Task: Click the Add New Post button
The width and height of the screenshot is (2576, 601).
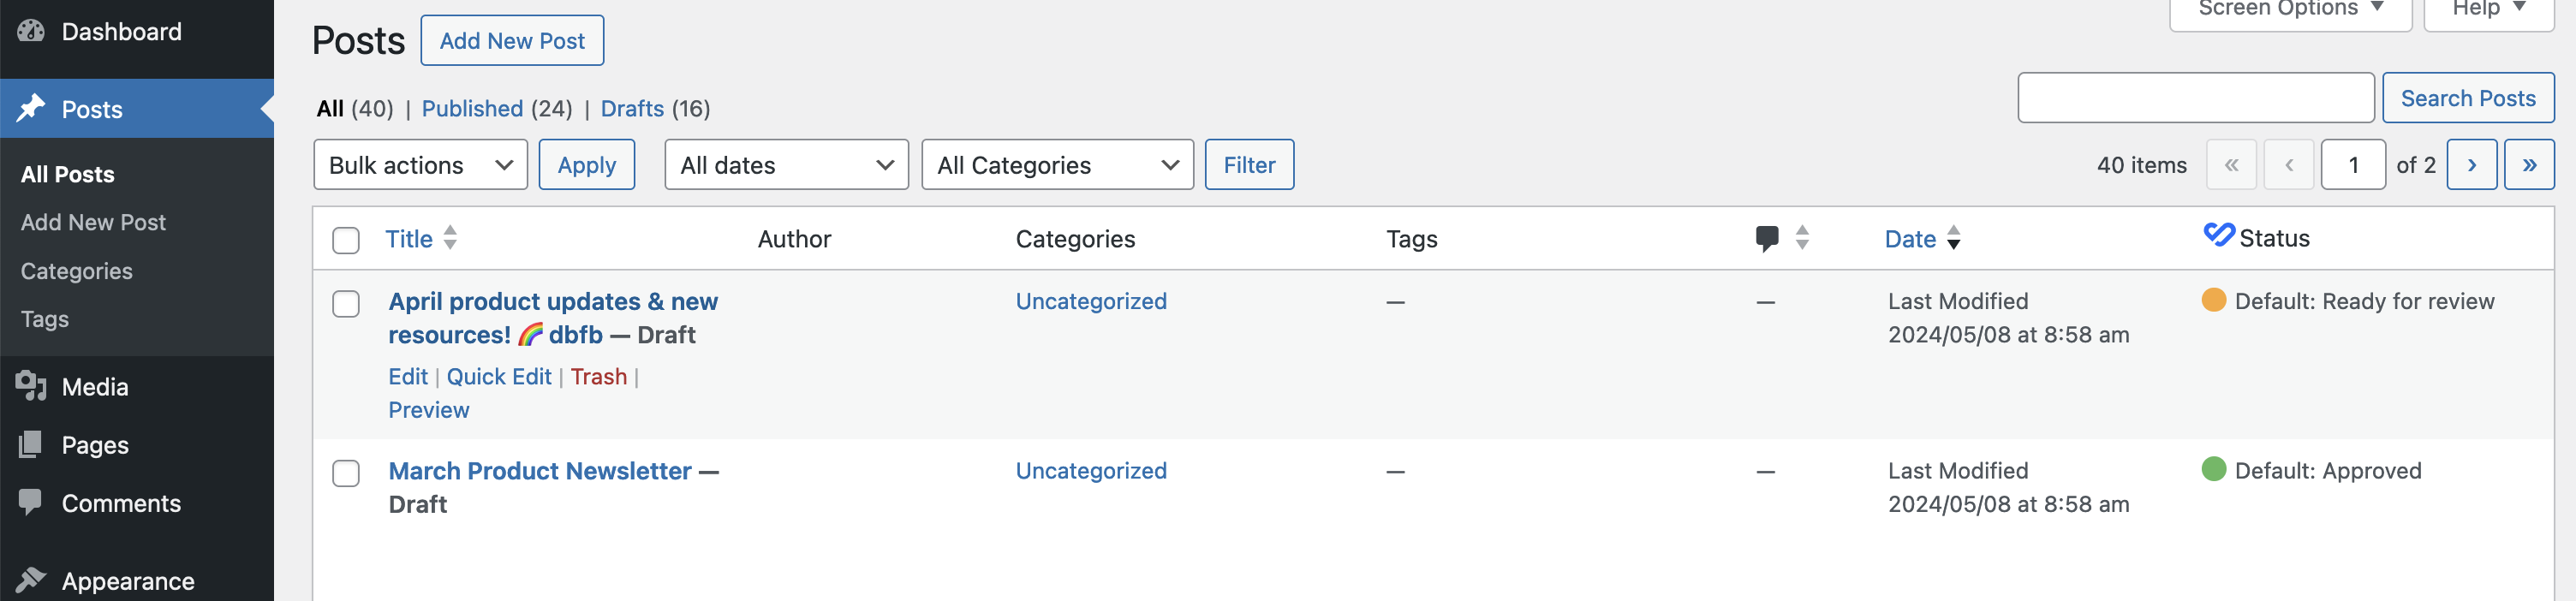Action: click(x=512, y=40)
